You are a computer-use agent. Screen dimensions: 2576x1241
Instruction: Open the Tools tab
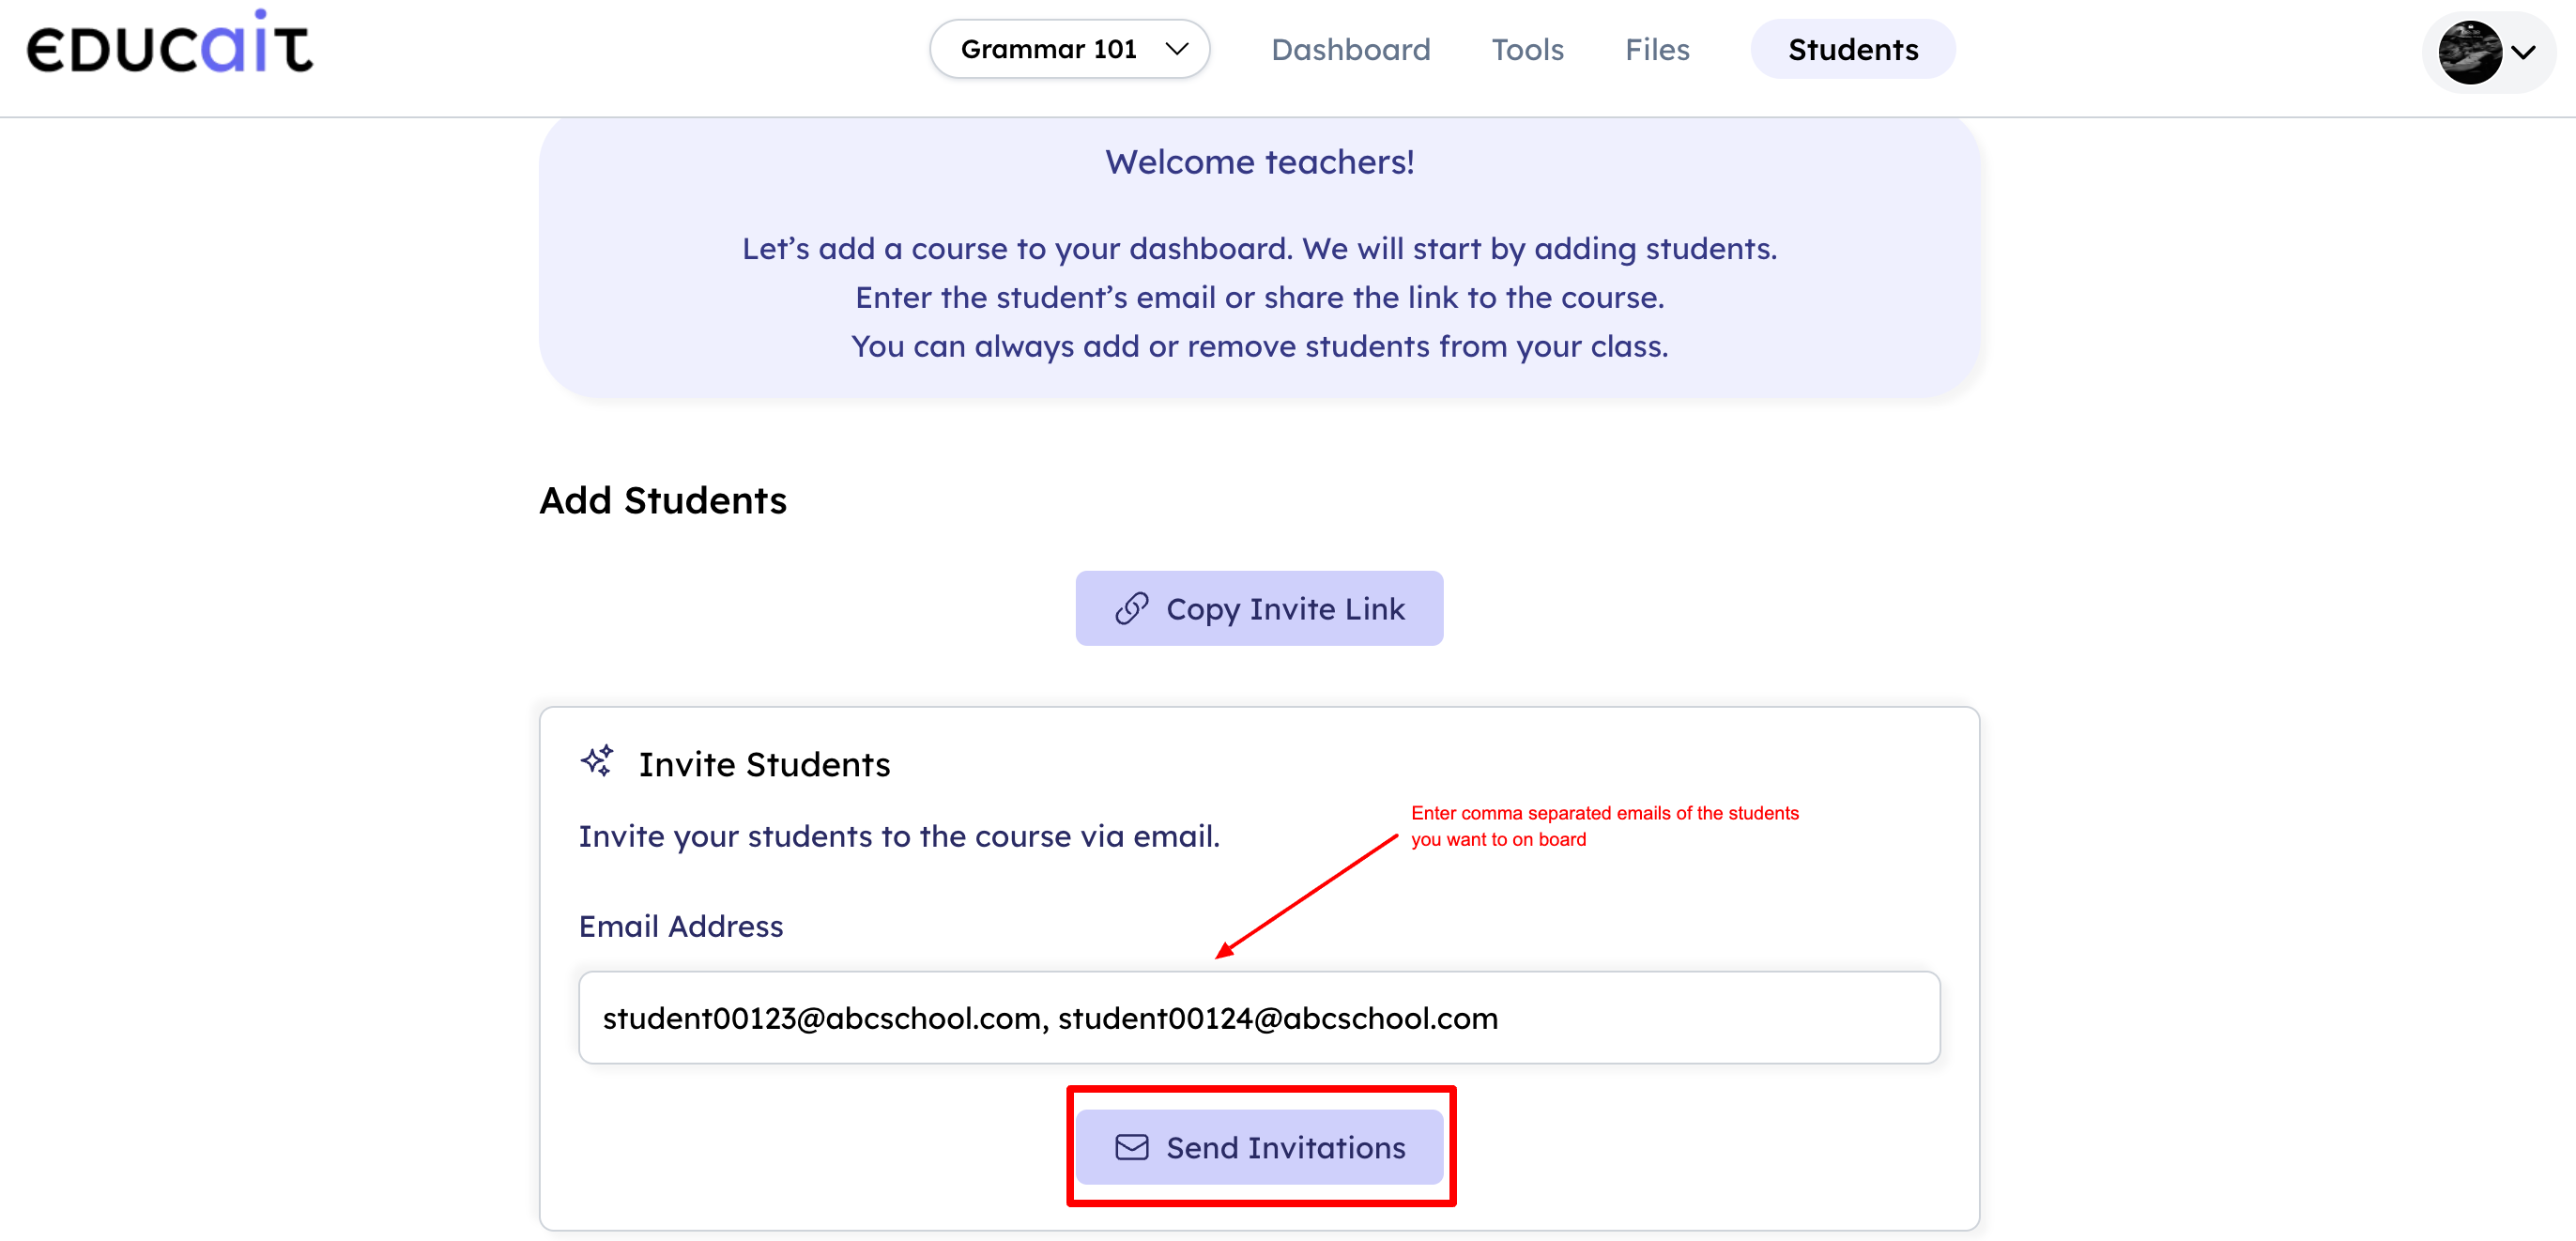click(x=1527, y=49)
